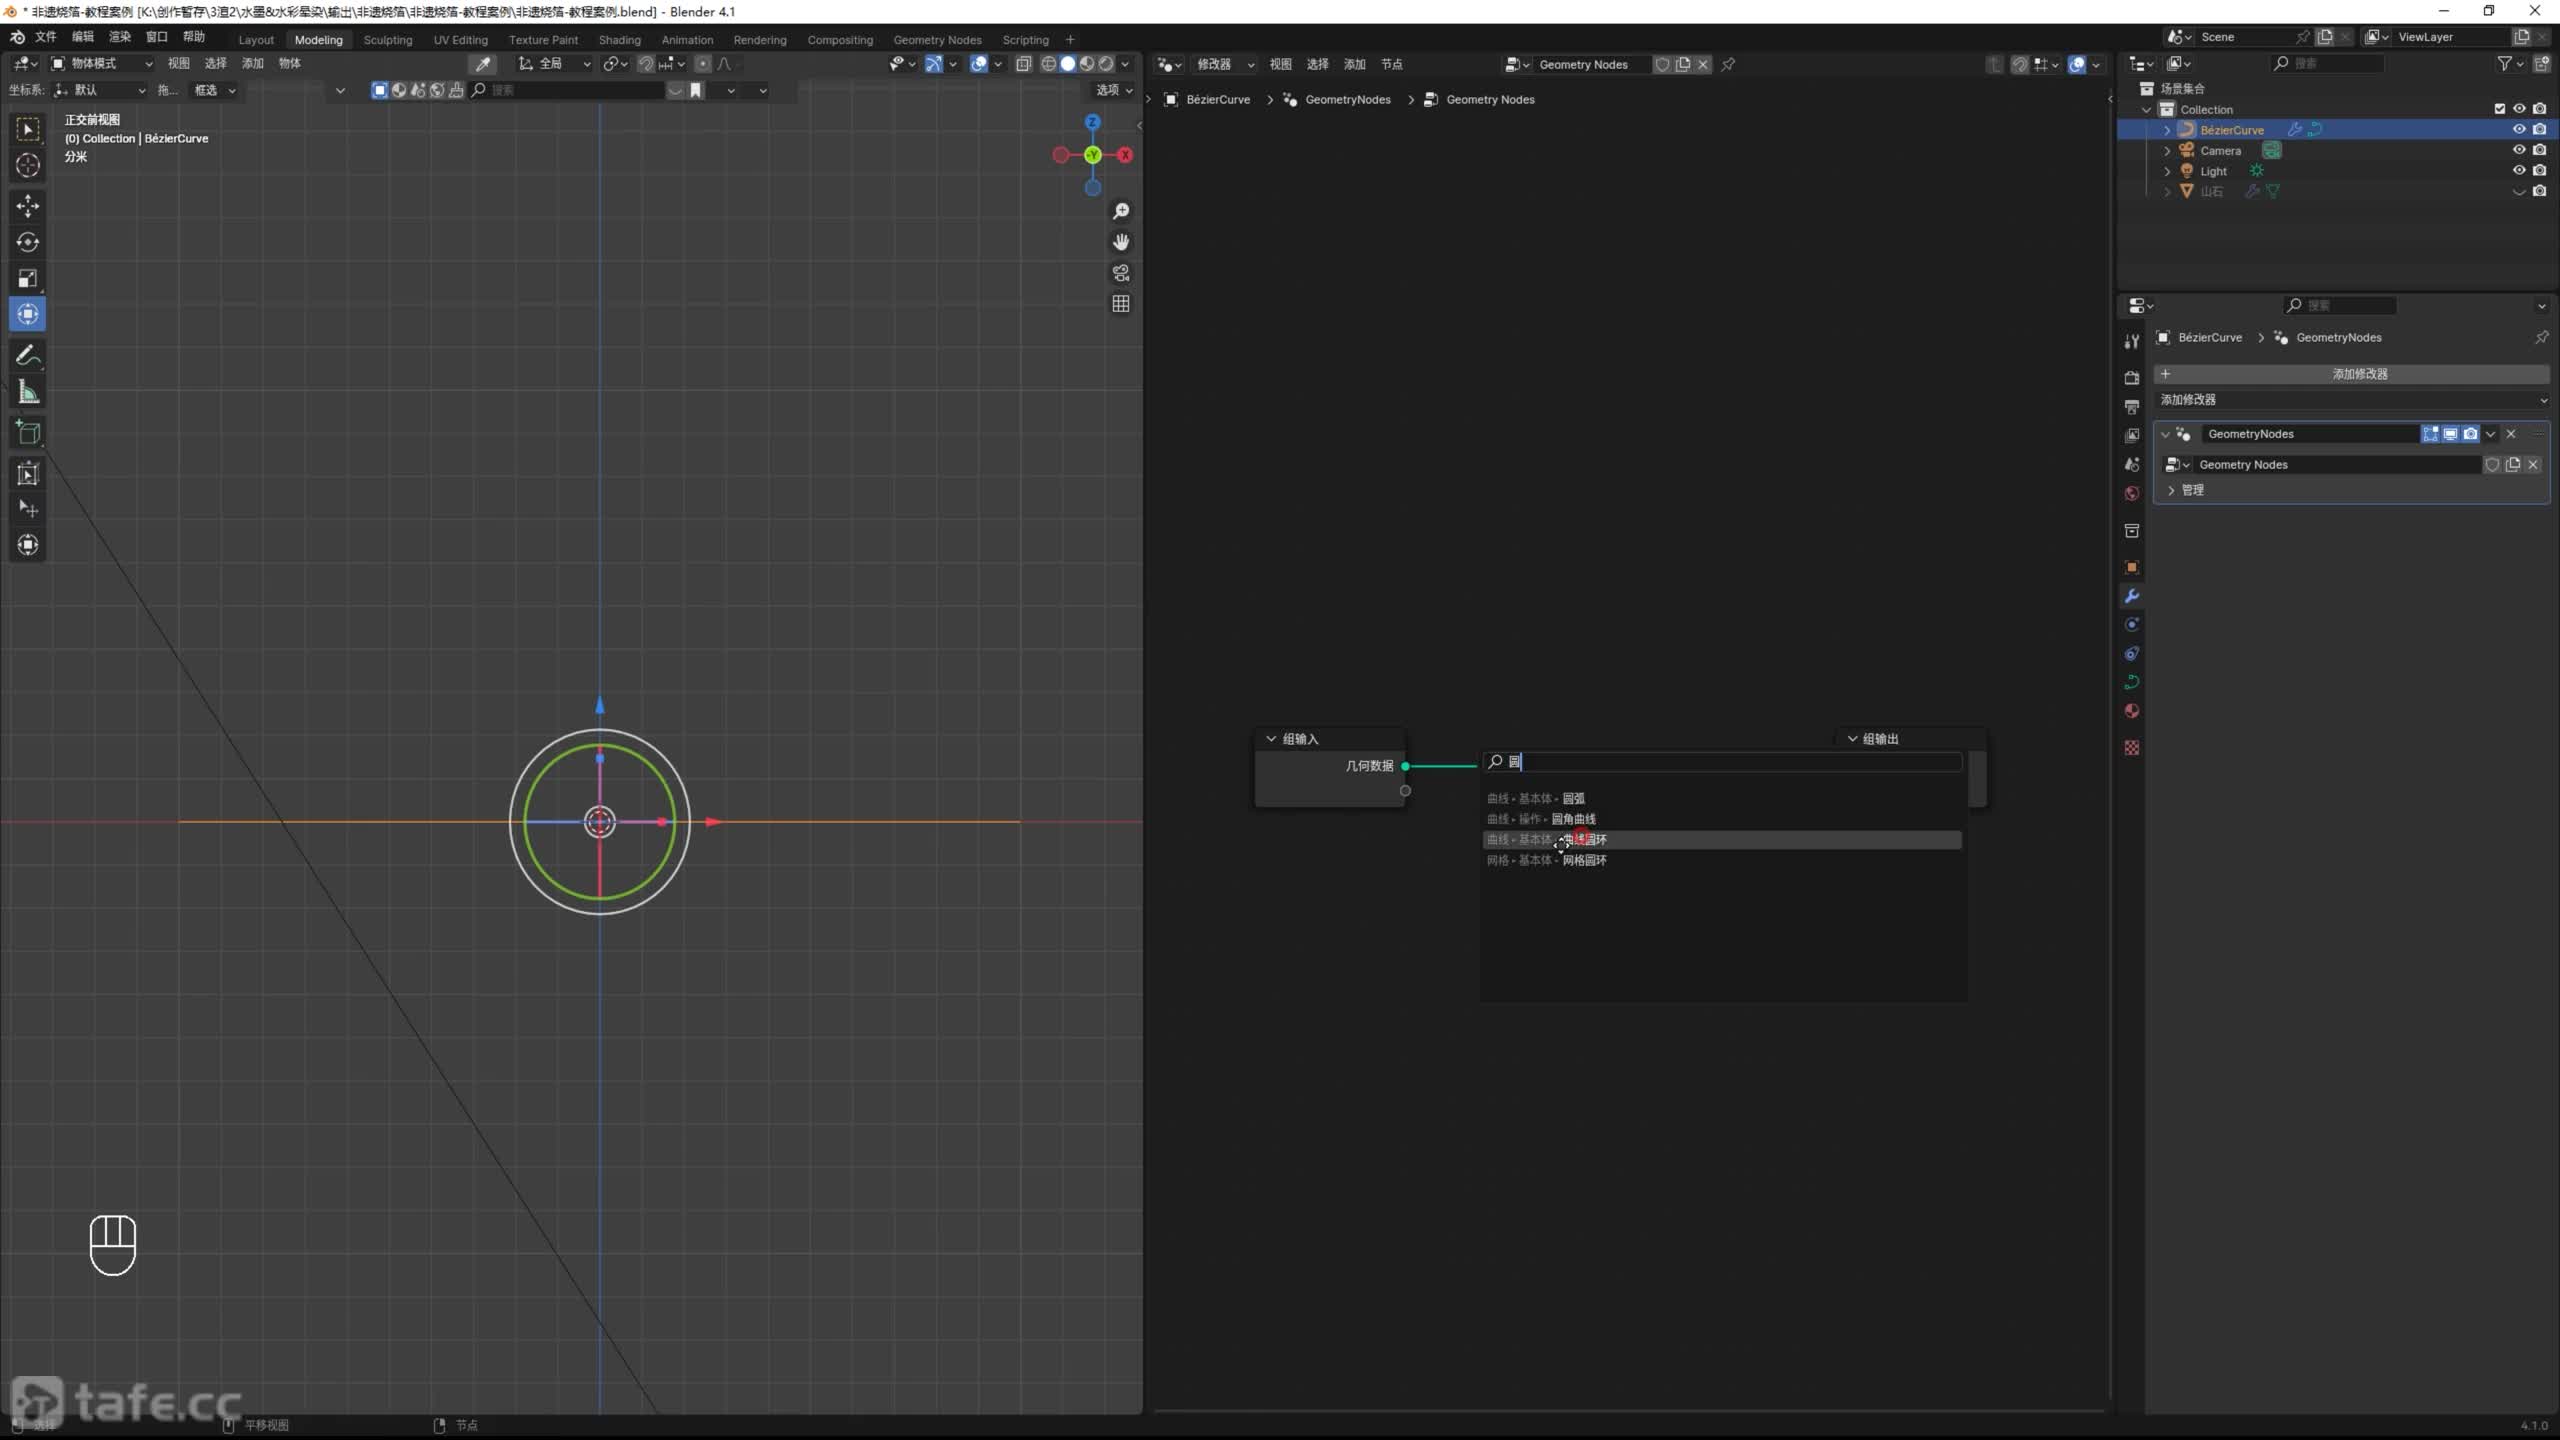Uncheck the Collection exclude checkbox
Image resolution: width=2560 pixels, height=1440 pixels.
point(2499,109)
